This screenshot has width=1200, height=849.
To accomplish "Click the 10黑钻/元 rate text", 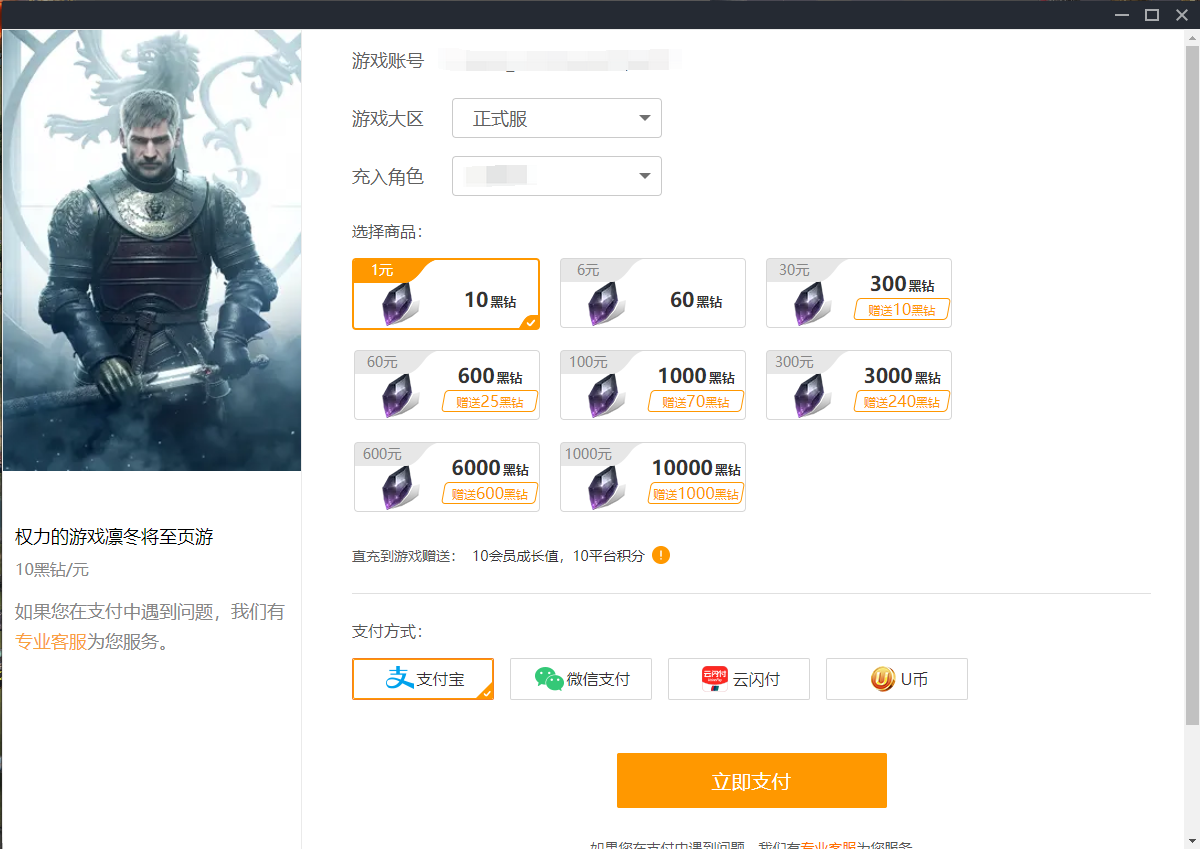I will [x=52, y=570].
